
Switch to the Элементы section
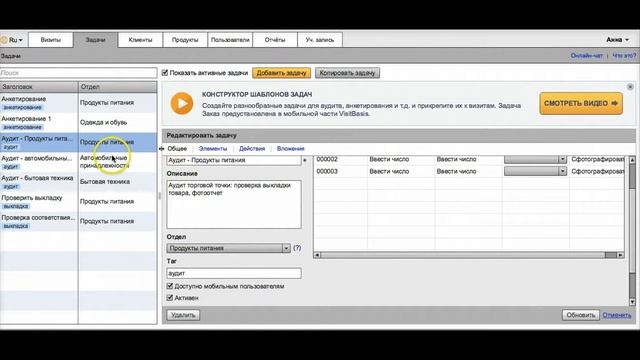[x=213, y=149]
